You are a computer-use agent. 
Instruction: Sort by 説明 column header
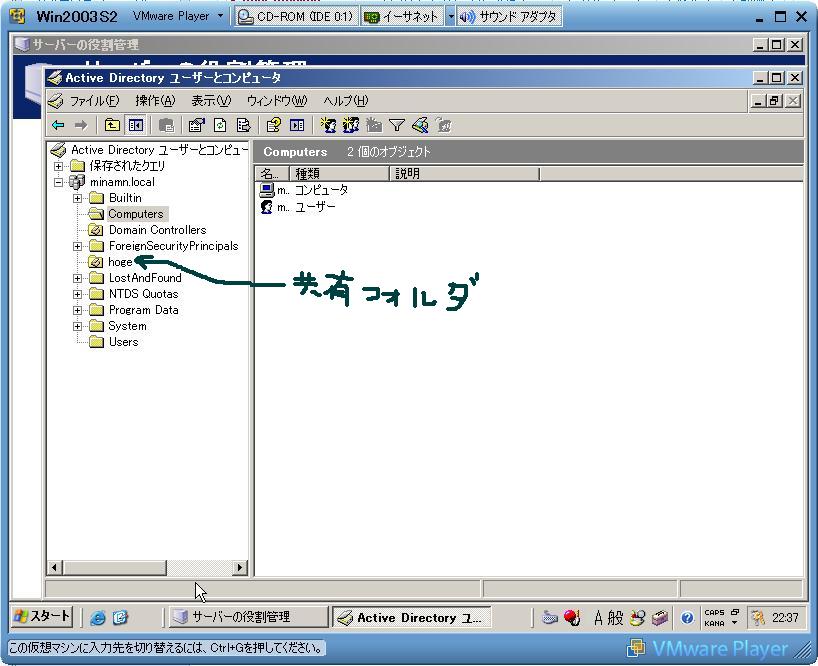pos(464,174)
